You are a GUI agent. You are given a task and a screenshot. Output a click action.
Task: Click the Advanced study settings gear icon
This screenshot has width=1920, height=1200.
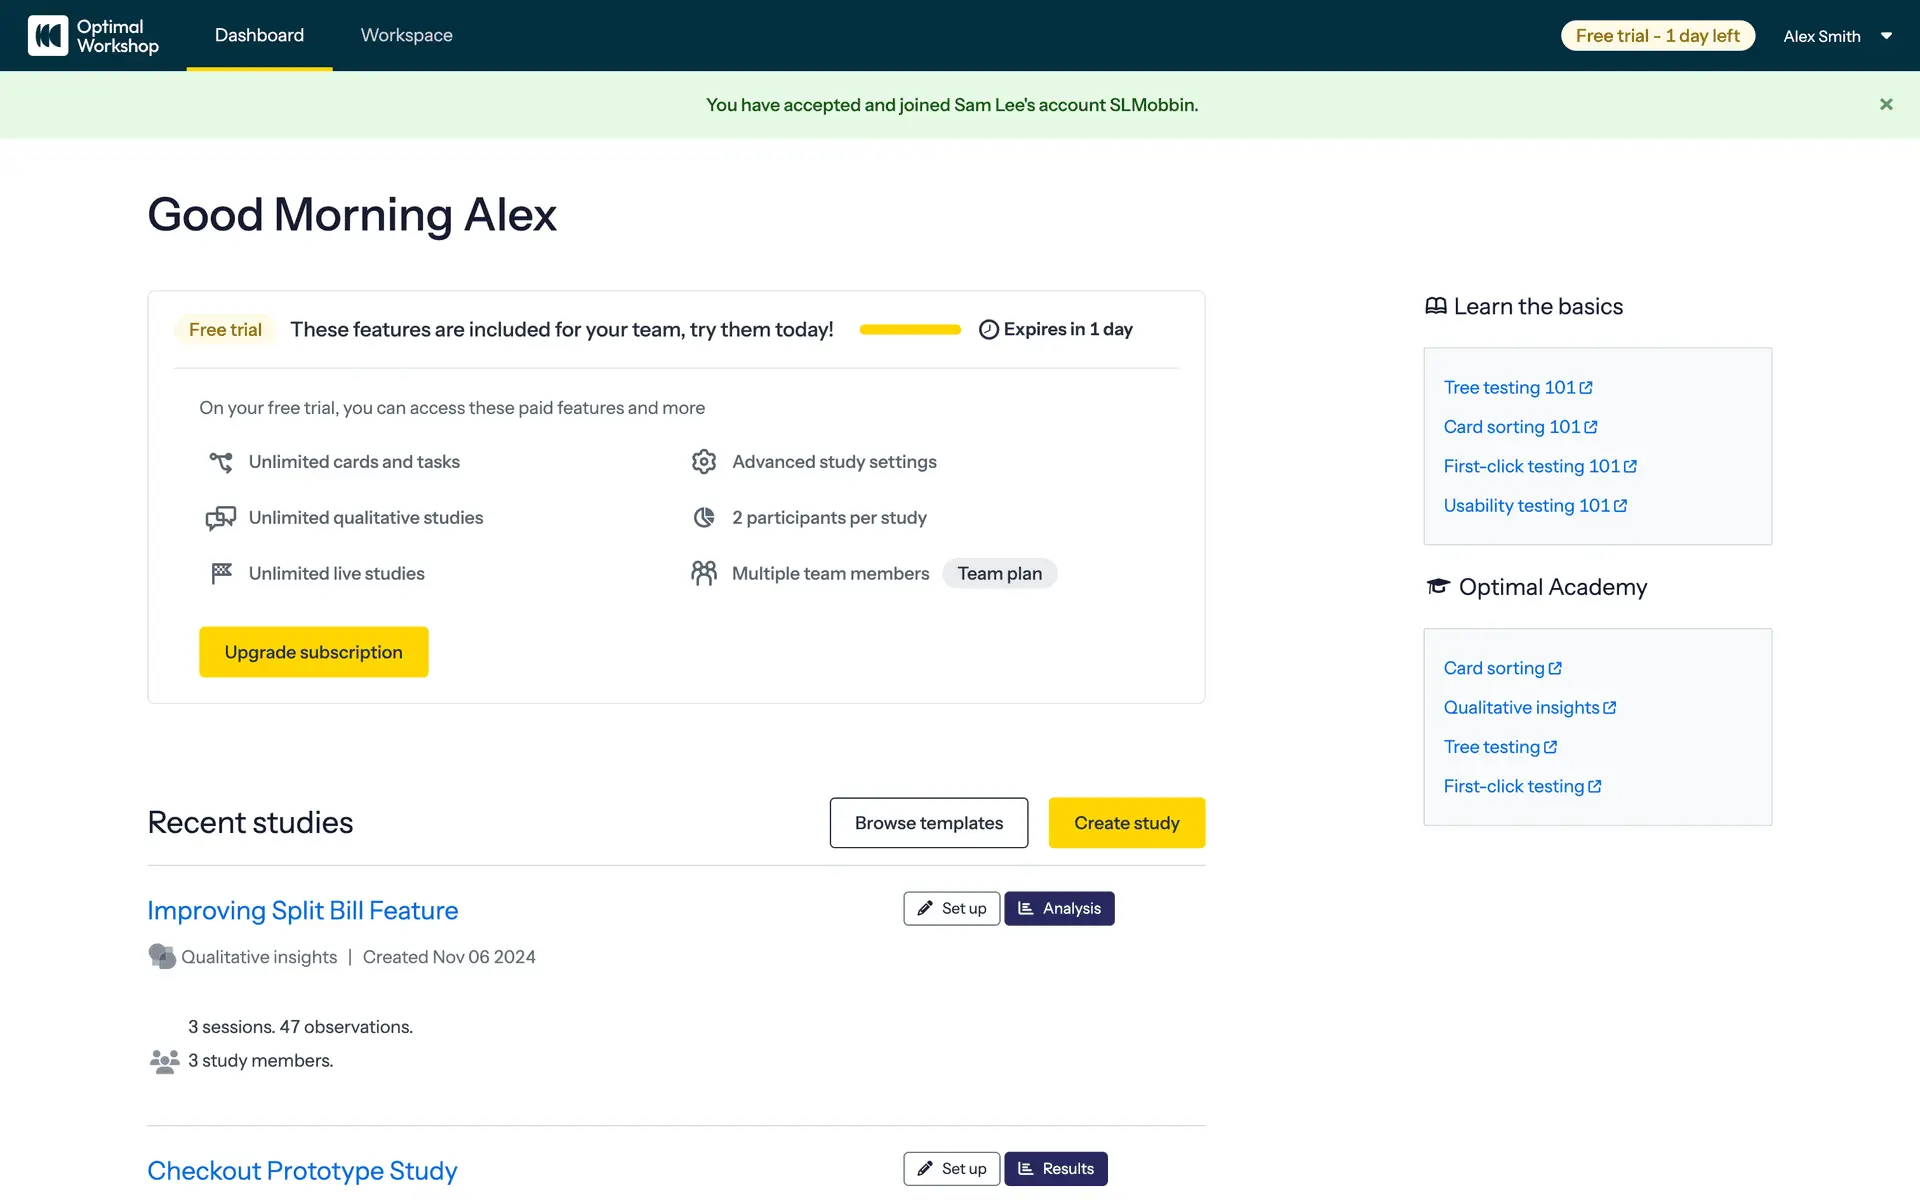tap(704, 461)
